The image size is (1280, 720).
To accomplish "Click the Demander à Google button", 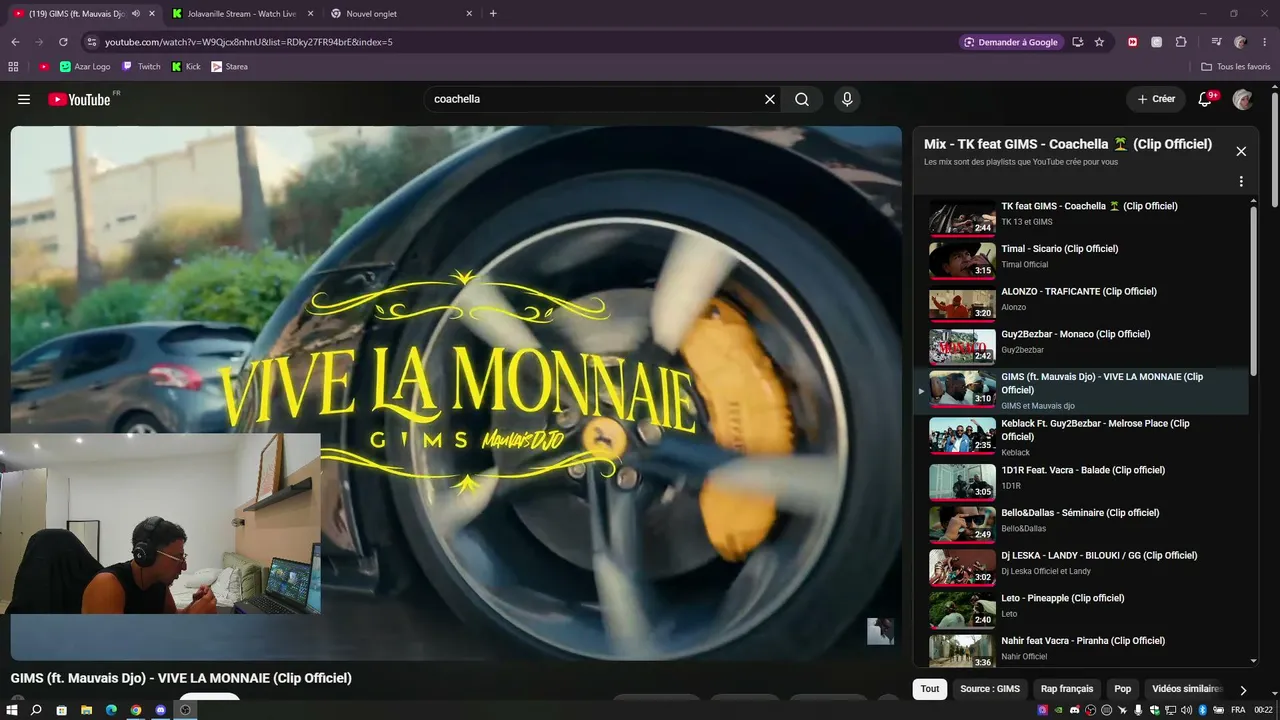I will tap(1011, 42).
